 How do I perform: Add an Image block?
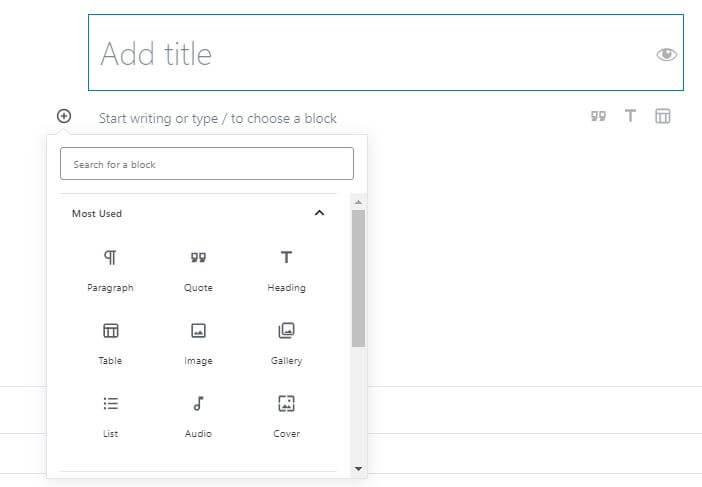pos(198,343)
